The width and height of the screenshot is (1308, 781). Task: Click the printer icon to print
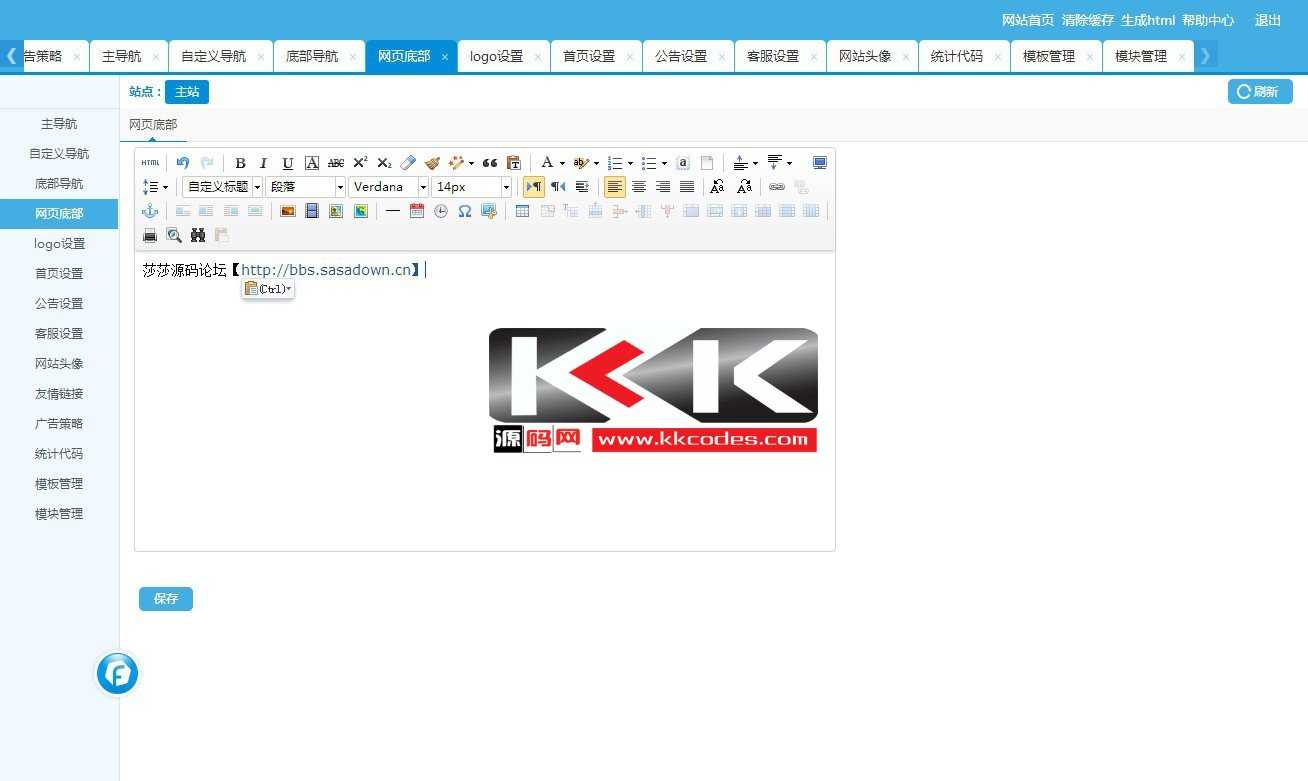point(150,235)
